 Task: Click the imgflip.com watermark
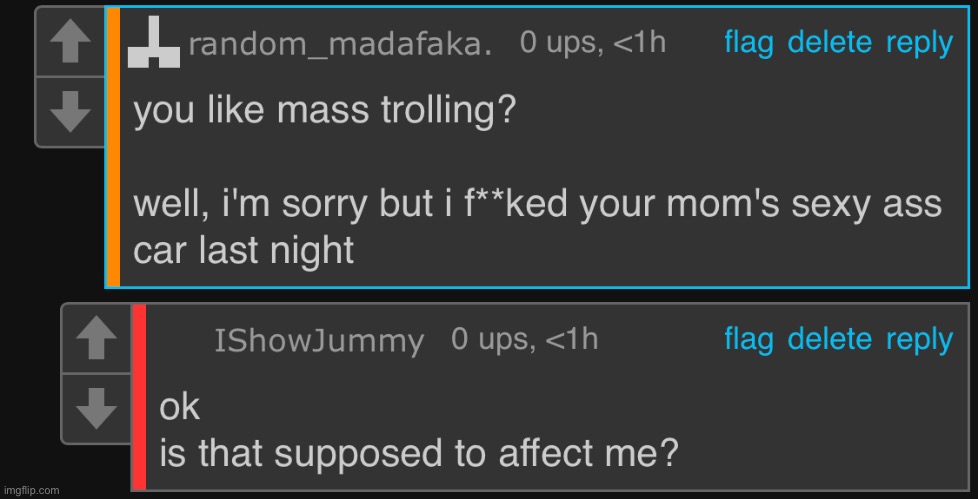click(x=31, y=490)
